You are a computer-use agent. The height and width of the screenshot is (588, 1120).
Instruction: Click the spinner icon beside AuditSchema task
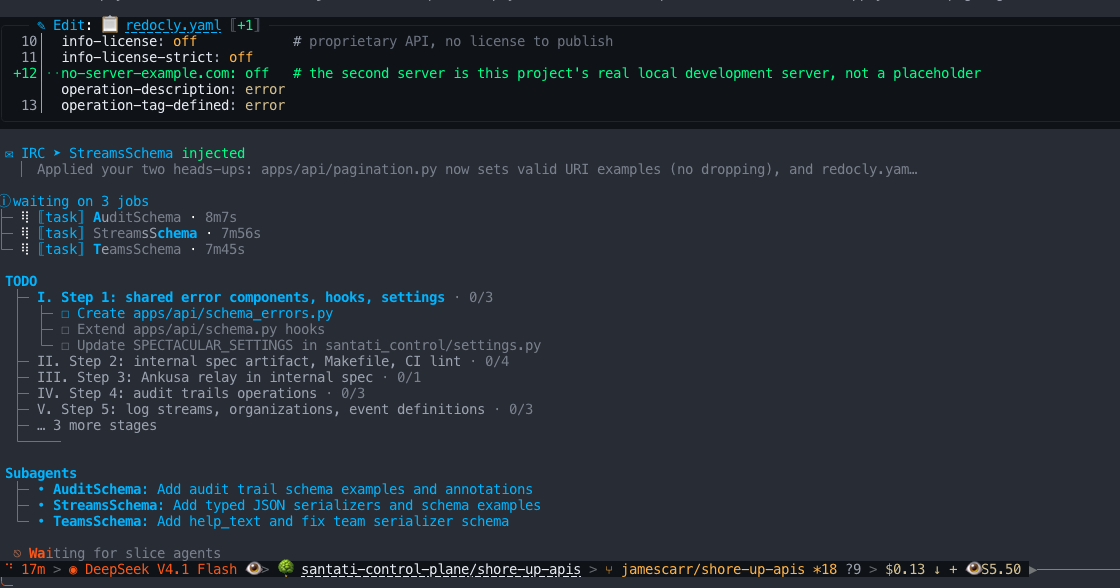(25, 217)
